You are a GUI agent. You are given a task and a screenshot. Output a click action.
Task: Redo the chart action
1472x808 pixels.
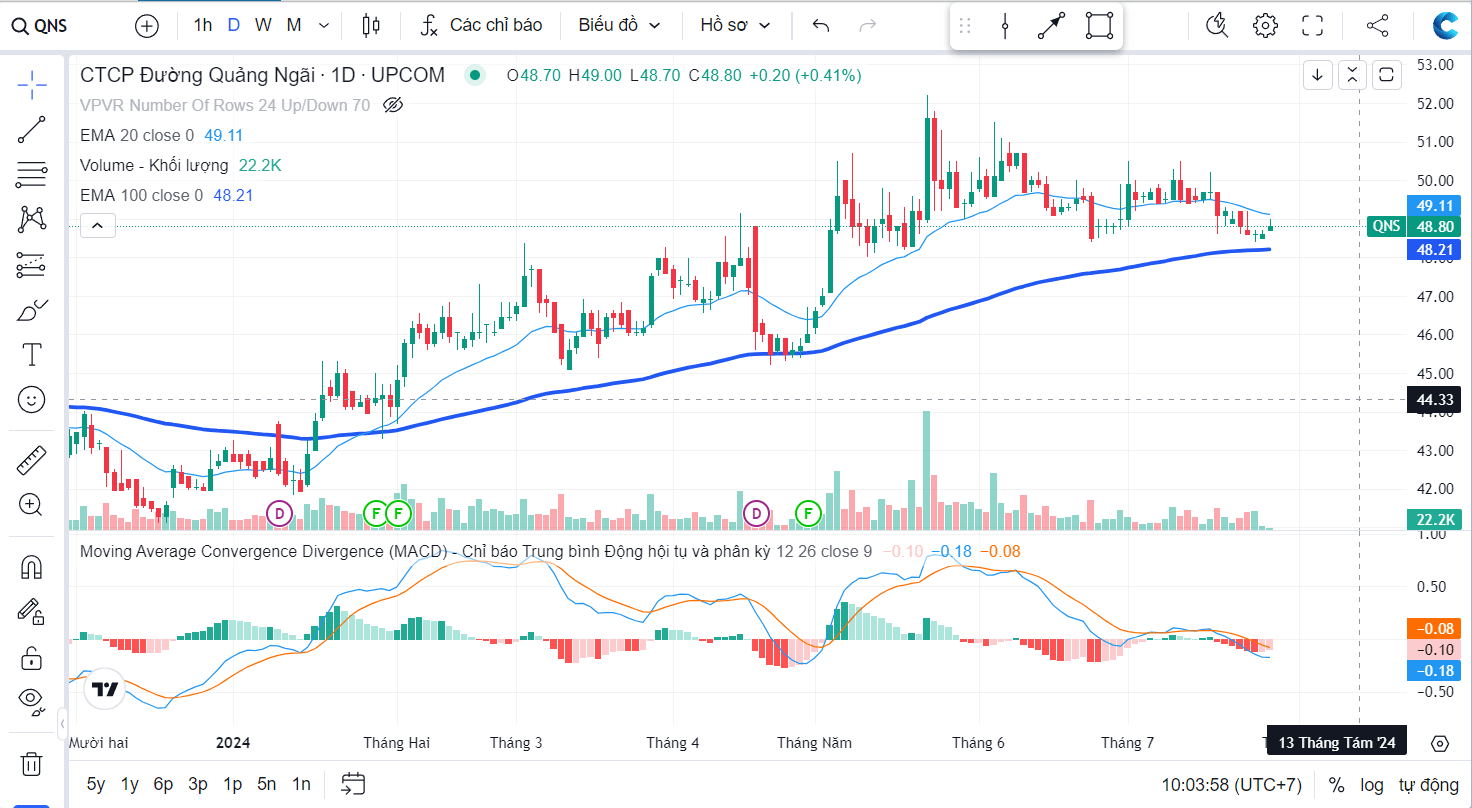tap(868, 26)
